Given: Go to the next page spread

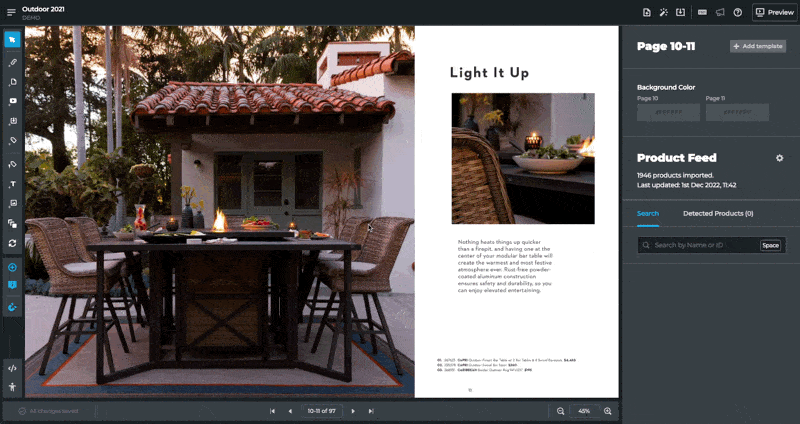Looking at the screenshot, I should [x=353, y=411].
